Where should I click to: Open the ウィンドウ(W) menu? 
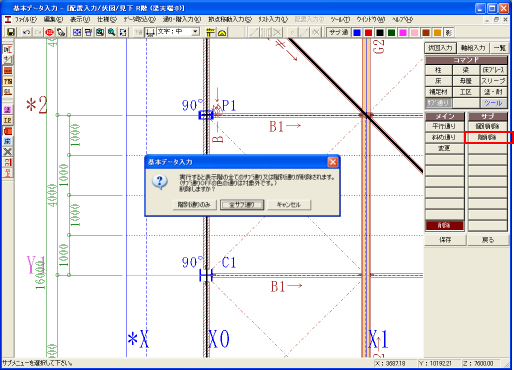tap(371, 19)
